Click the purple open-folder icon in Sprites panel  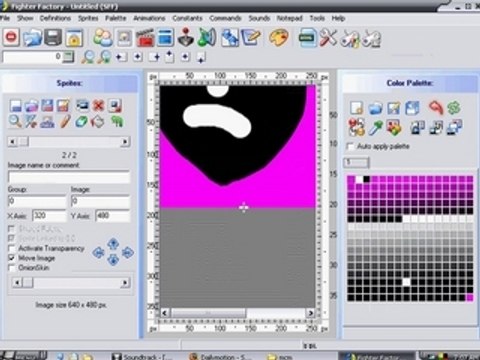32,106
